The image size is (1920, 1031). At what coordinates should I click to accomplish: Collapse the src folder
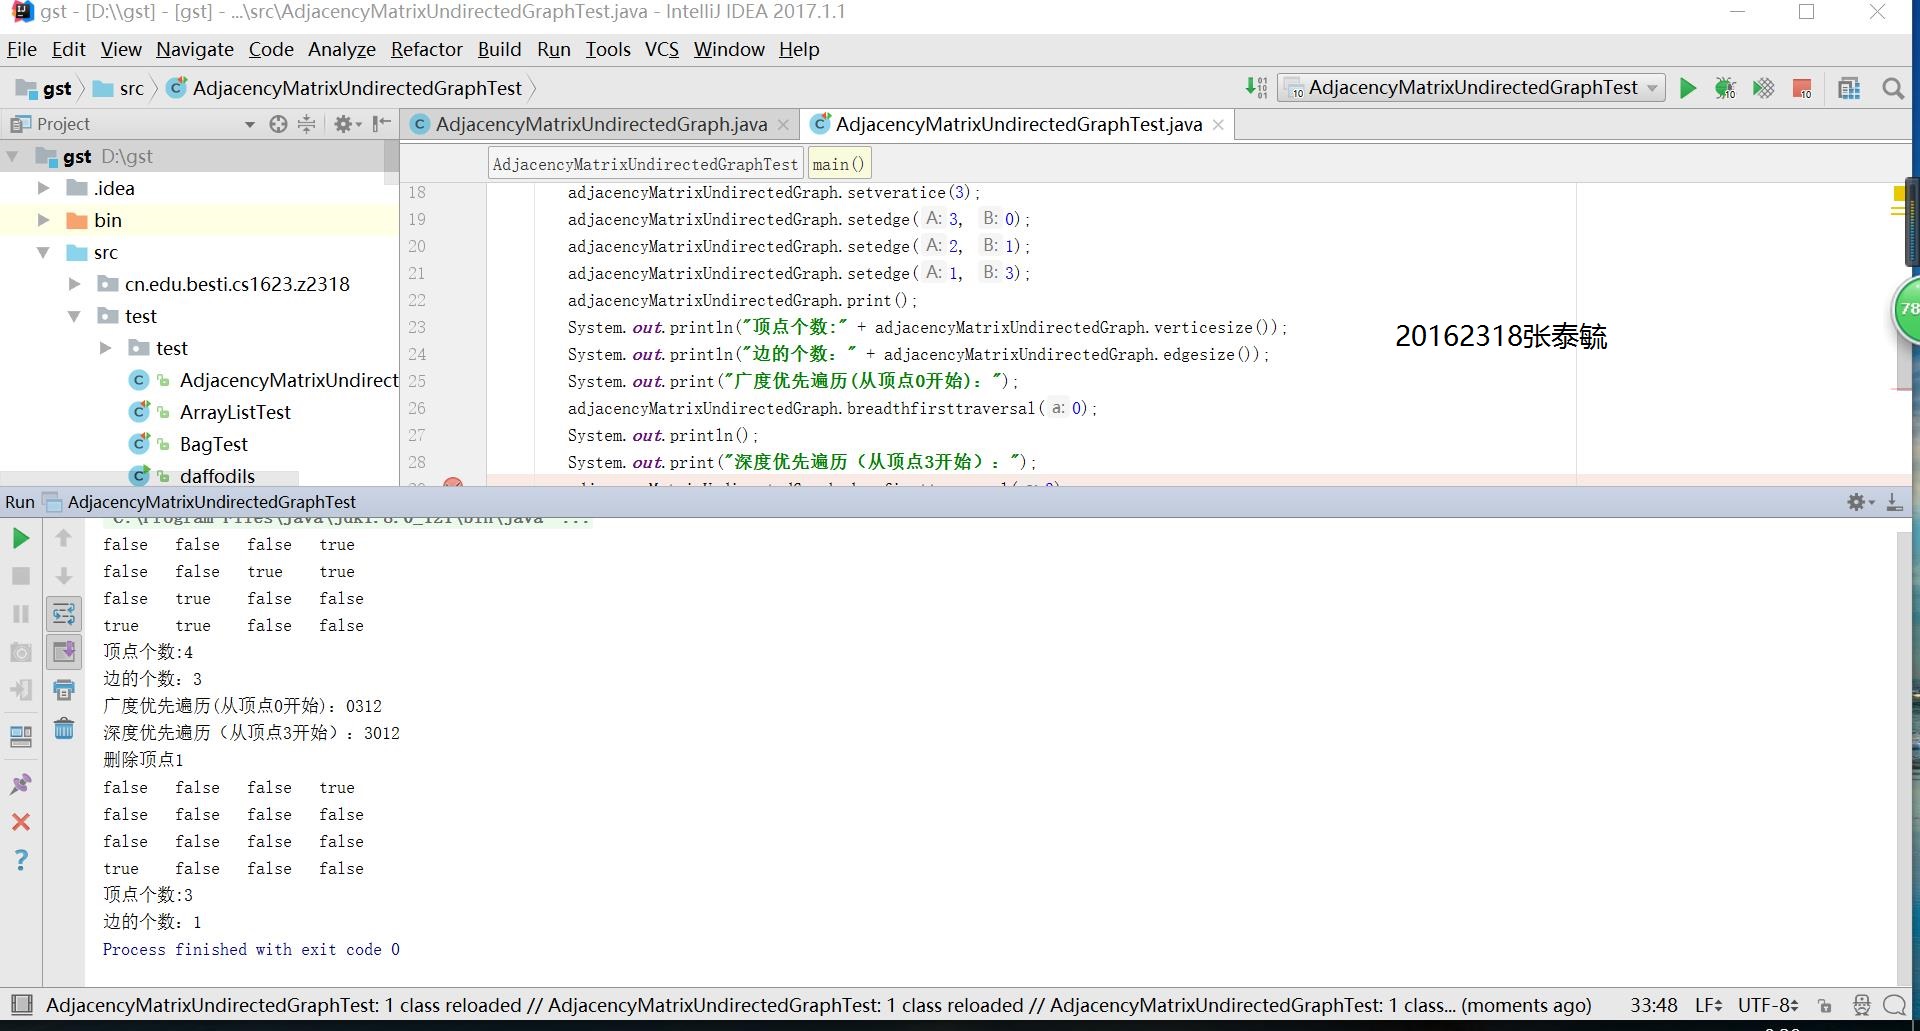43,252
